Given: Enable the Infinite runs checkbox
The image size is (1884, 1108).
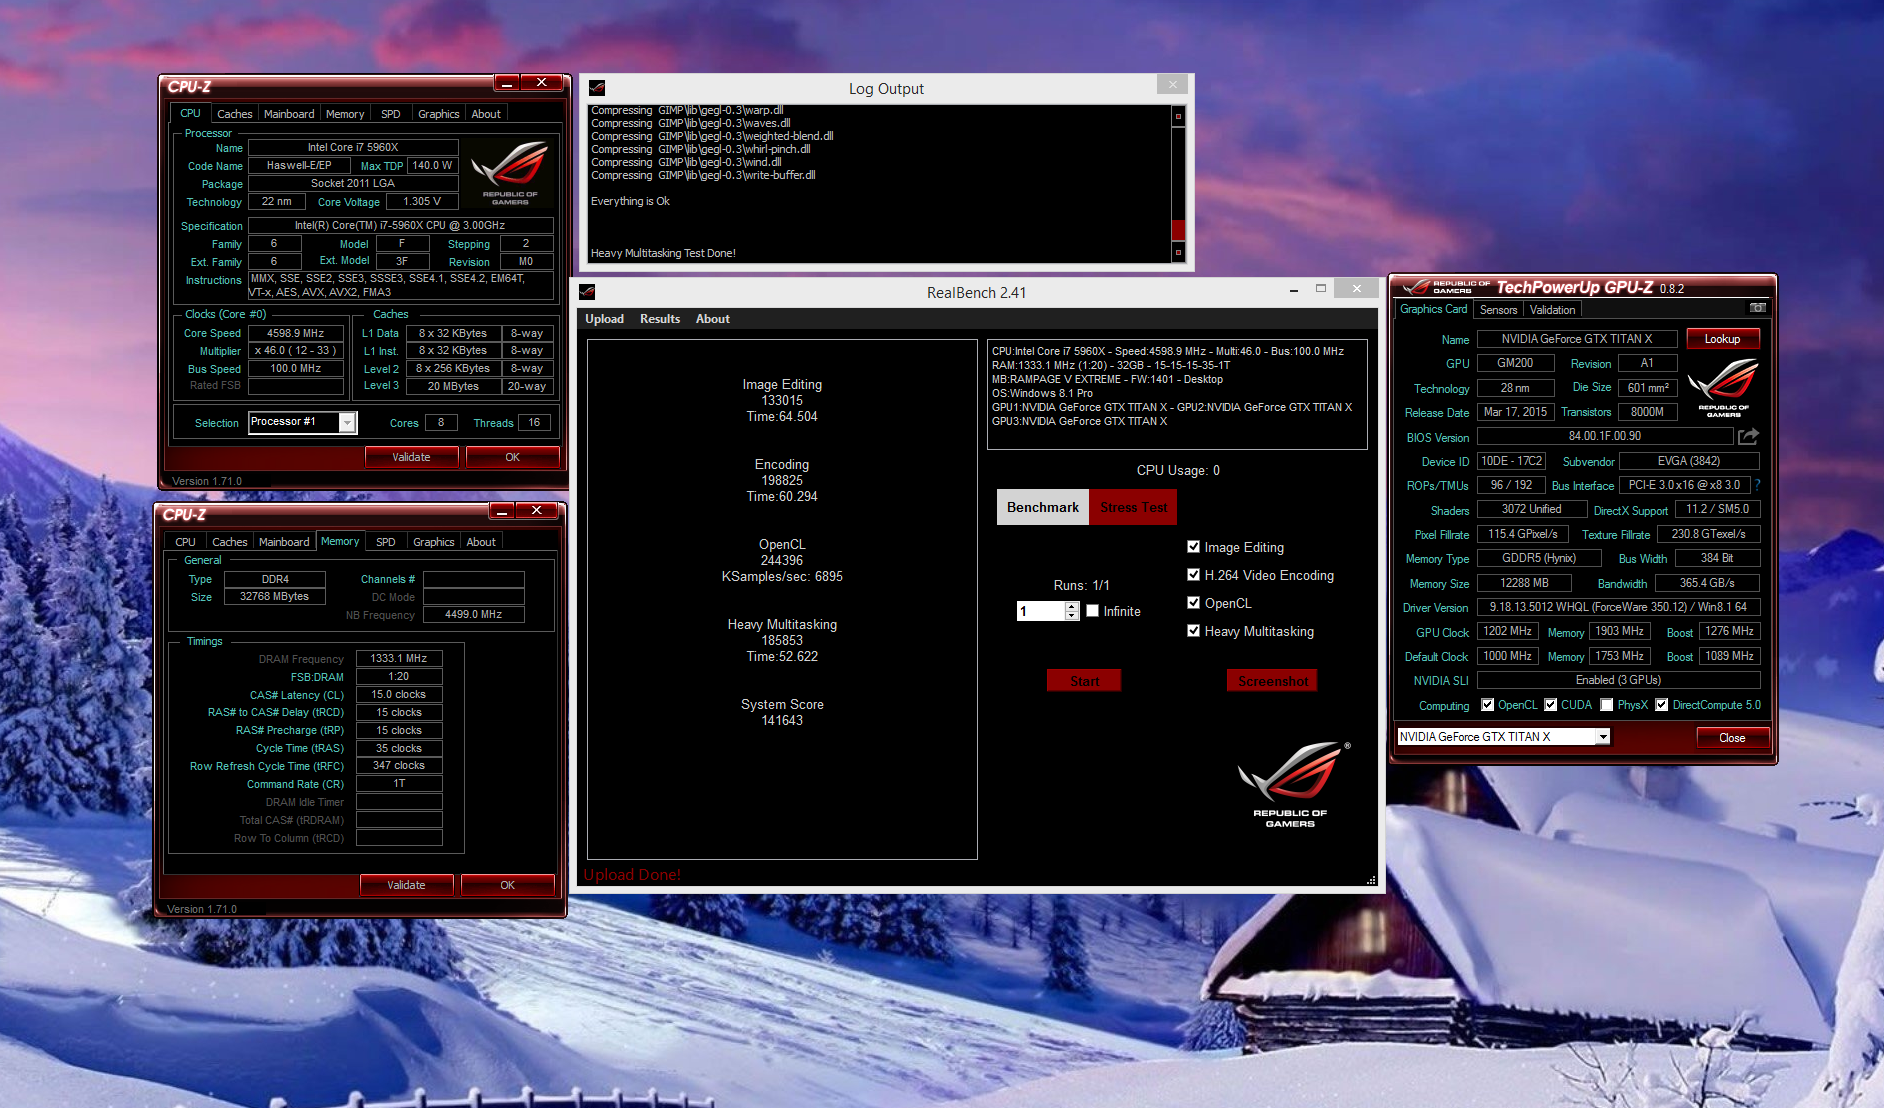Looking at the screenshot, I should point(1093,611).
